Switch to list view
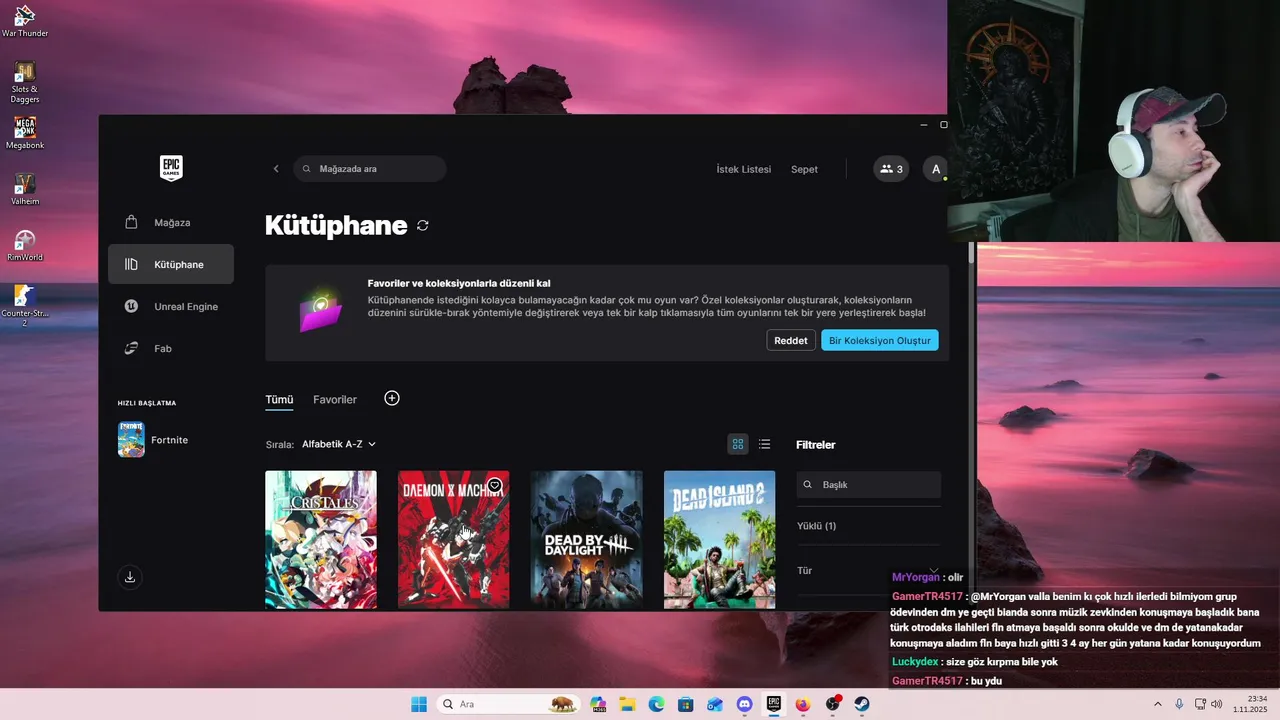 765,444
